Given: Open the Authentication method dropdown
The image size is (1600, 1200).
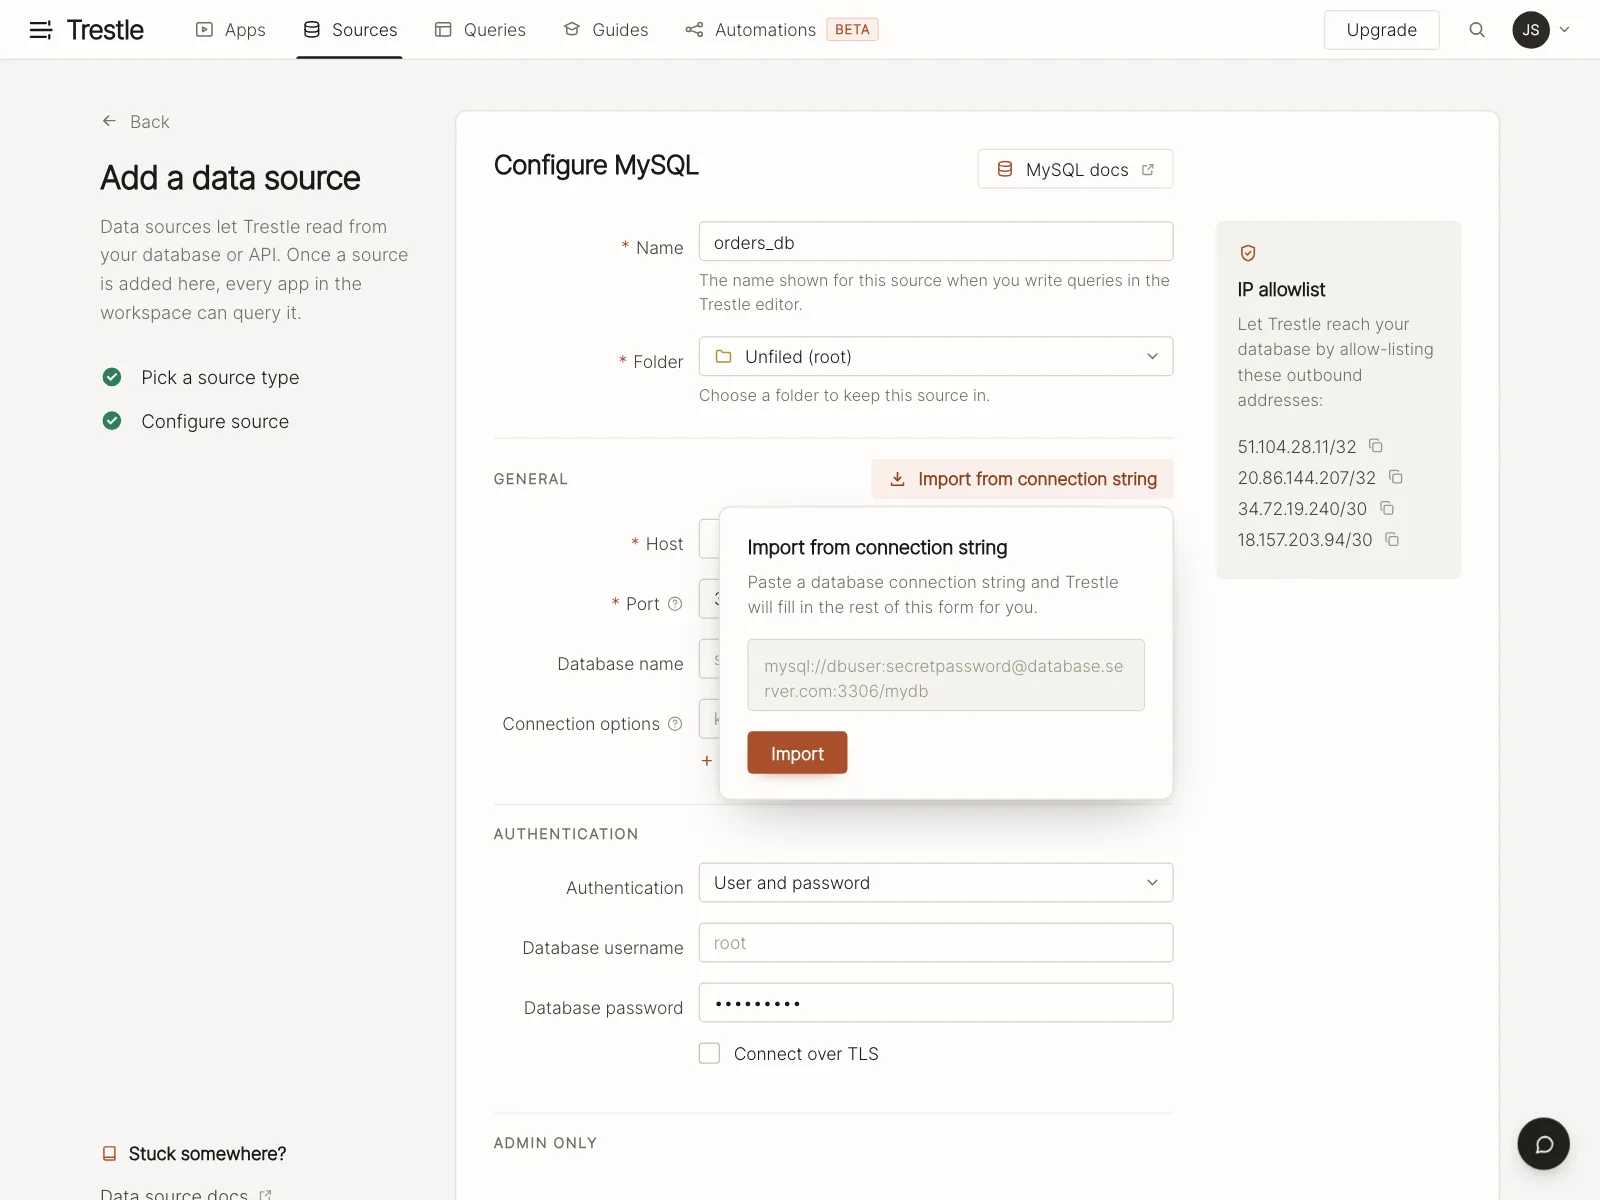Looking at the screenshot, I should point(936,883).
